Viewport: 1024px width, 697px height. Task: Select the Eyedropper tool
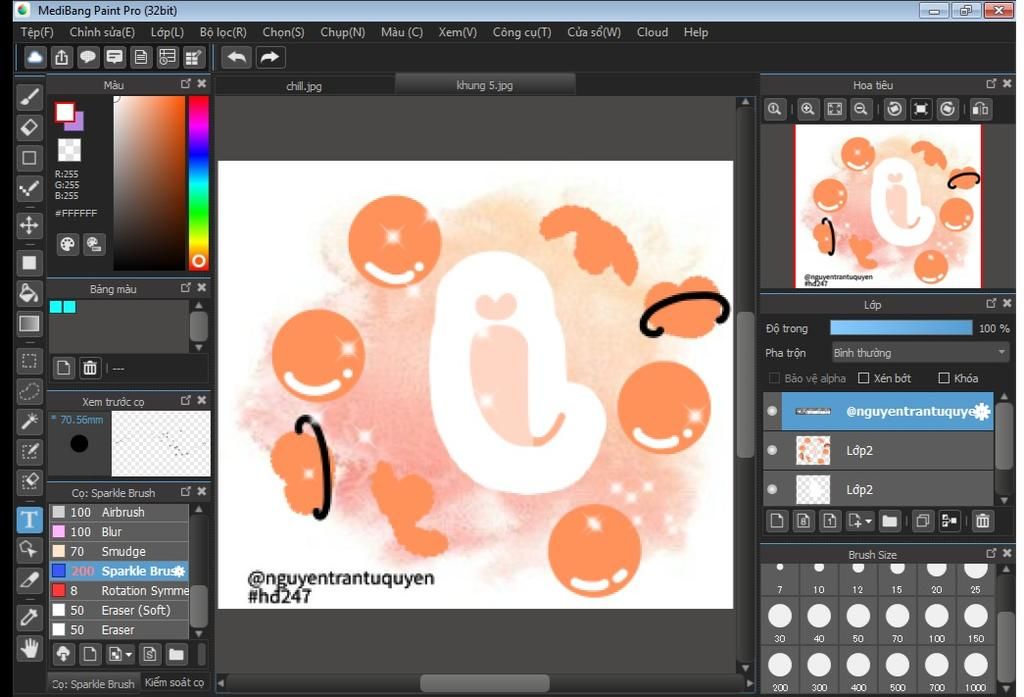tap(29, 616)
